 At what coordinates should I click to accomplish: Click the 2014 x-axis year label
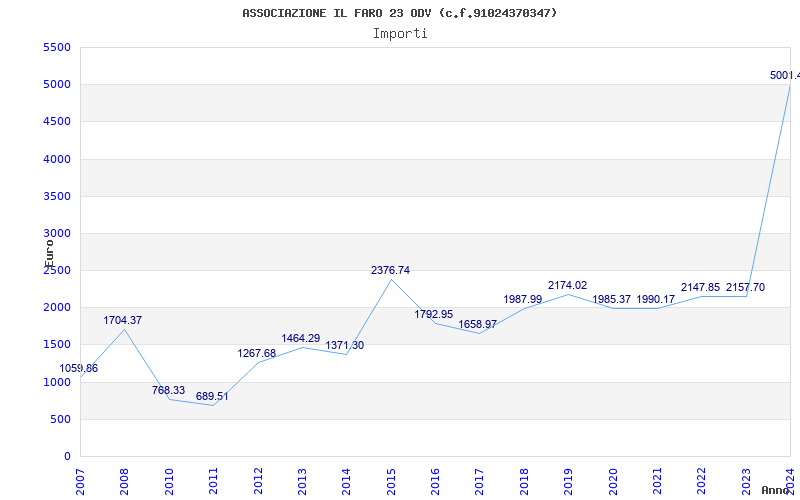point(346,482)
